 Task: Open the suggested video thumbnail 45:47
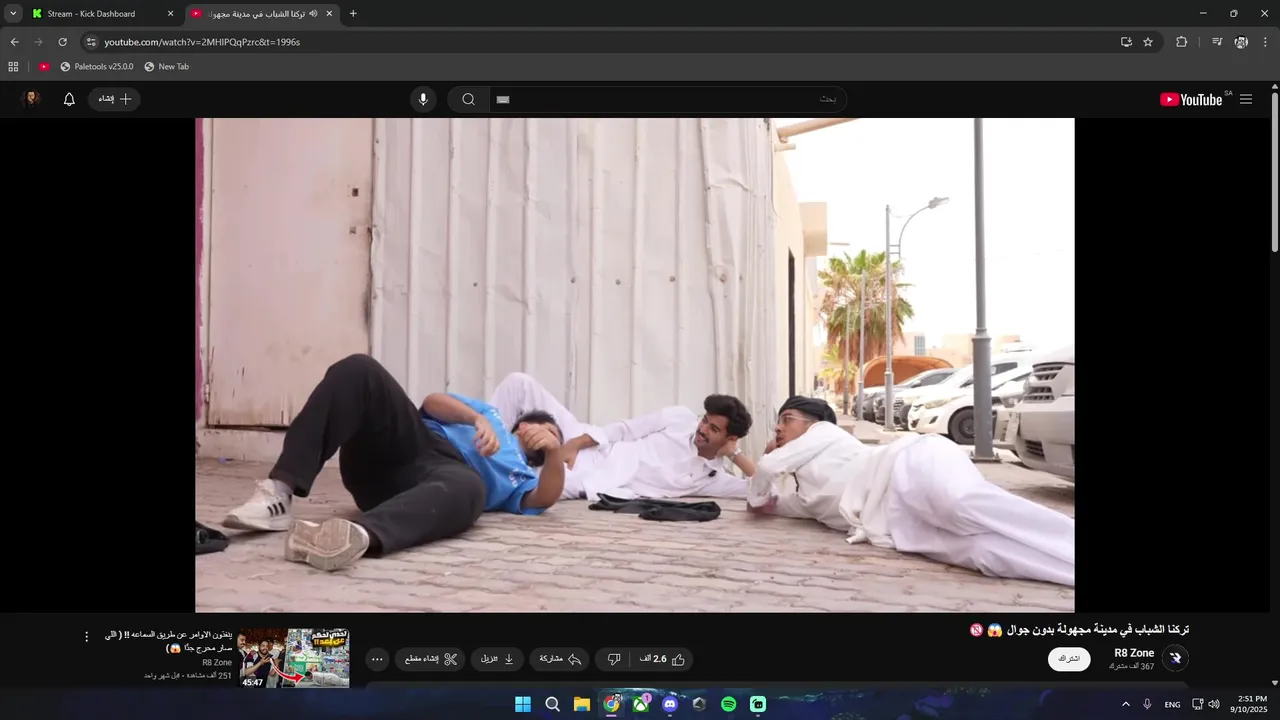tap(294, 658)
